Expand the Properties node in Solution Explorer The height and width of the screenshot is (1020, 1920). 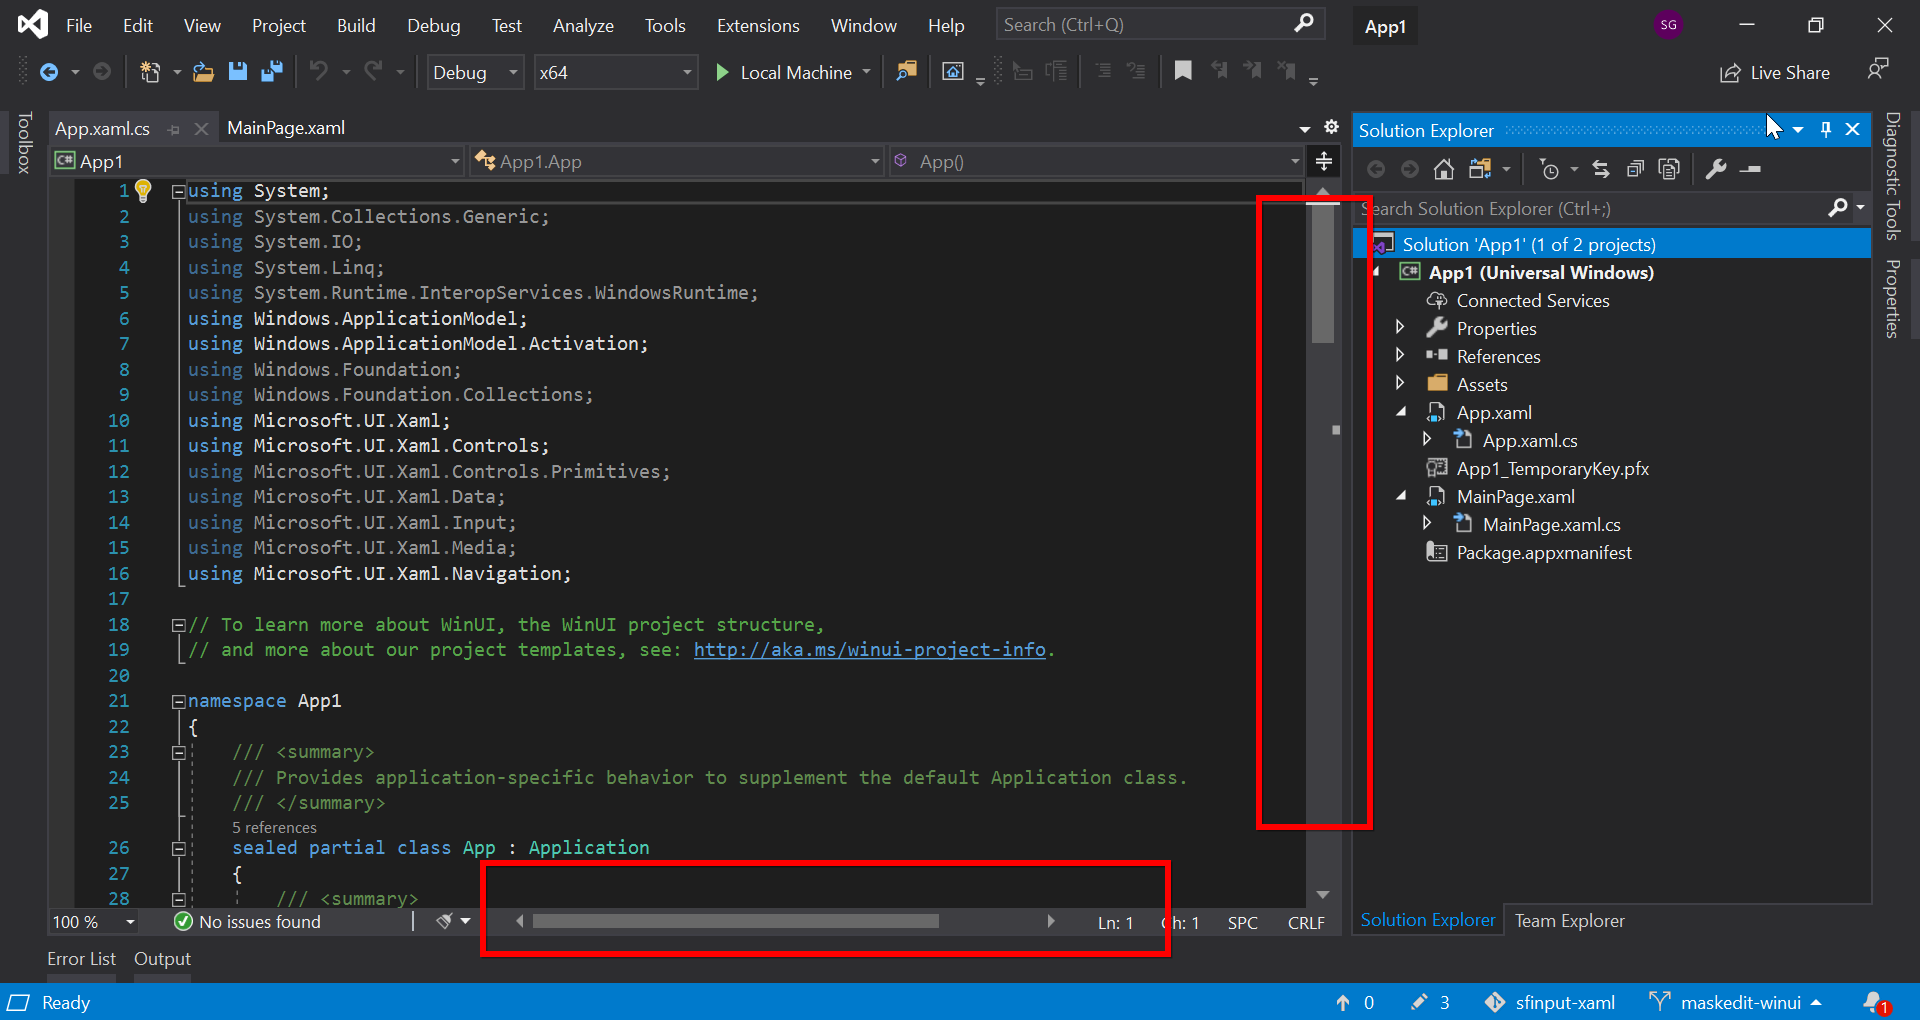coord(1400,327)
